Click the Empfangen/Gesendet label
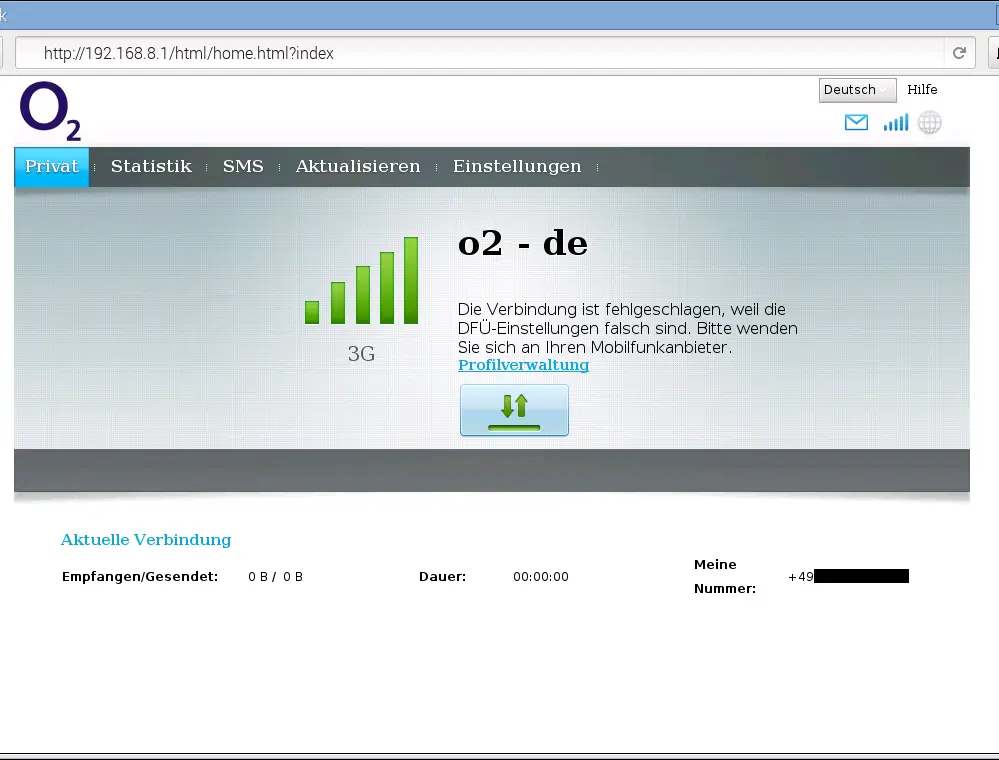This screenshot has height=760, width=999. [140, 577]
